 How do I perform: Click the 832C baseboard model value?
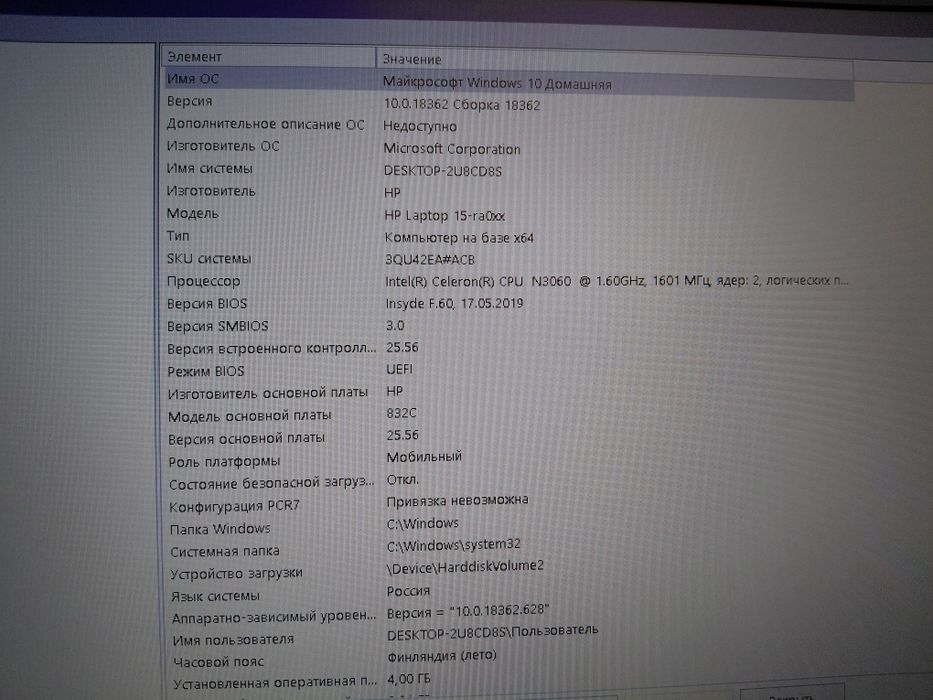pyautogui.click(x=401, y=413)
